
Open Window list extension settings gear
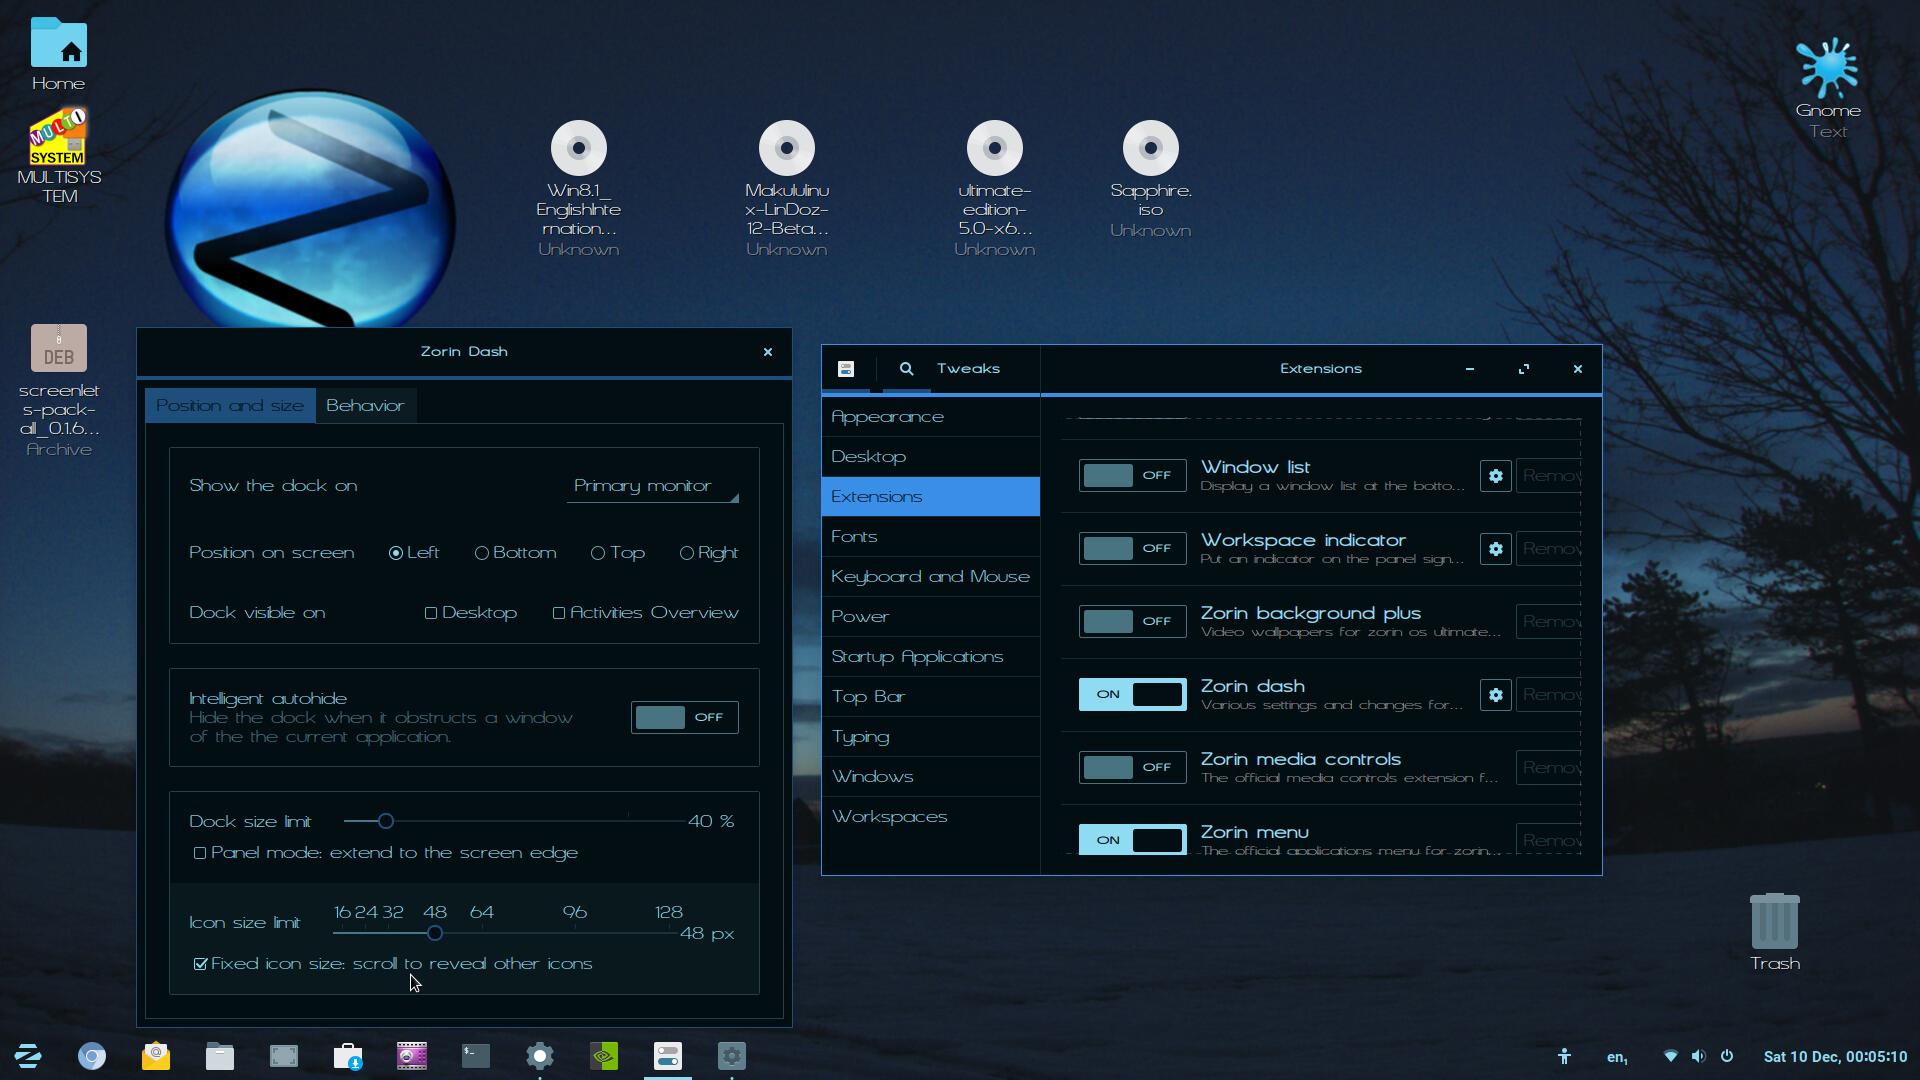(1495, 476)
